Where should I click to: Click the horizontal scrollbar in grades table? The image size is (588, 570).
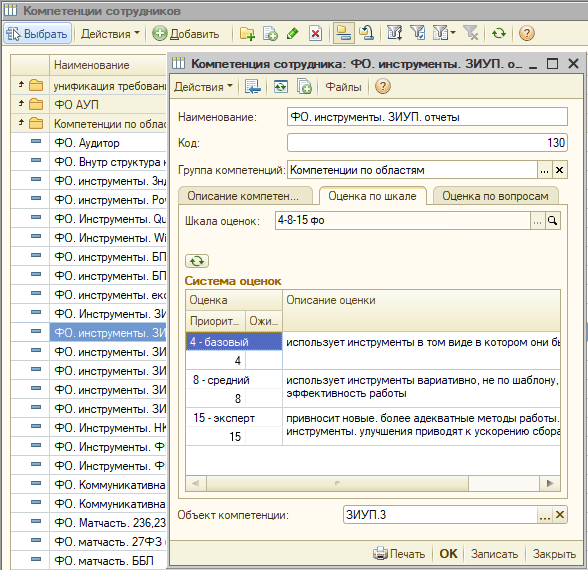coord(373,483)
